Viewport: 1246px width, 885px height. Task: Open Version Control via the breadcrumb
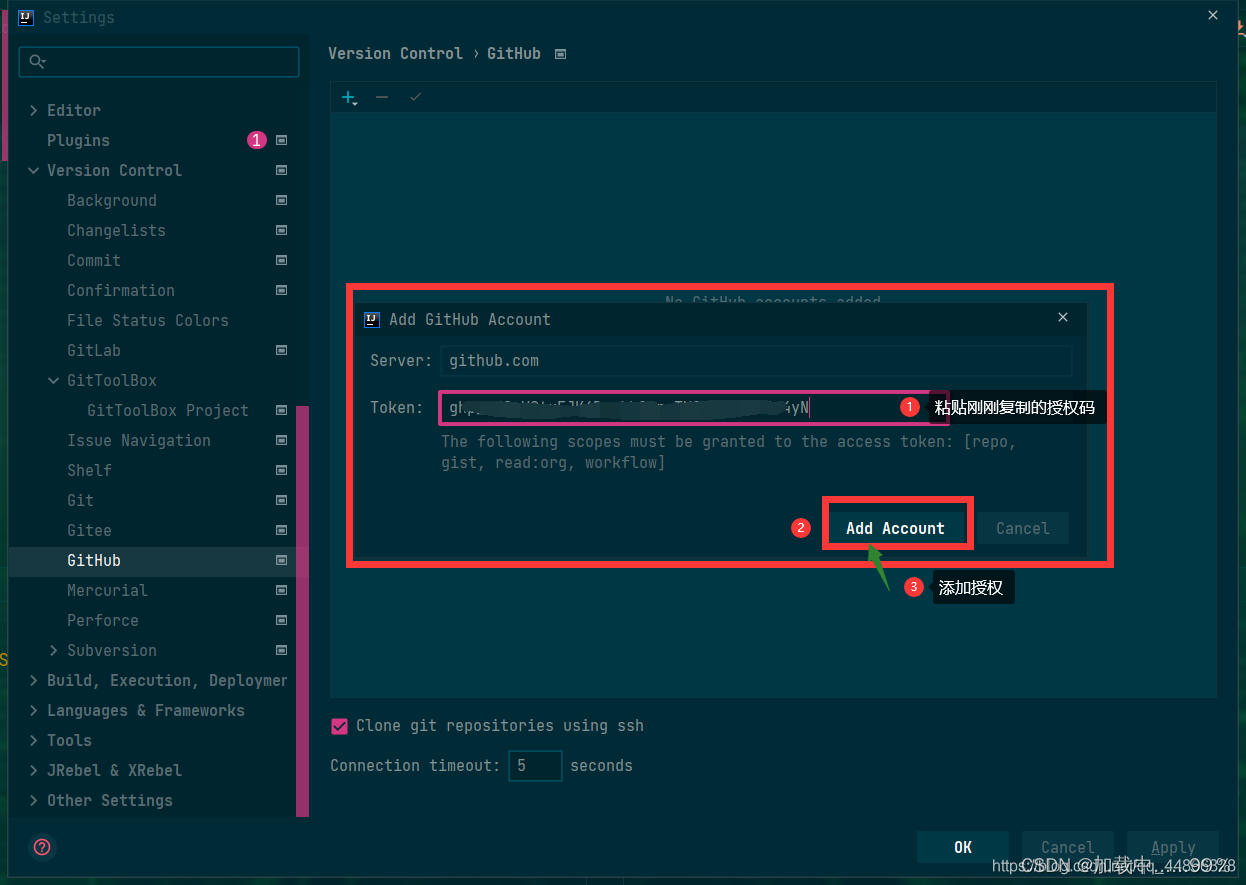point(395,54)
